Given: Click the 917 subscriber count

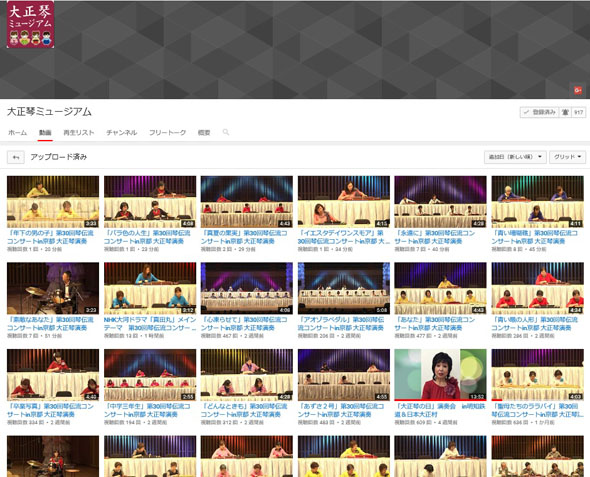Looking at the screenshot, I should (x=579, y=112).
